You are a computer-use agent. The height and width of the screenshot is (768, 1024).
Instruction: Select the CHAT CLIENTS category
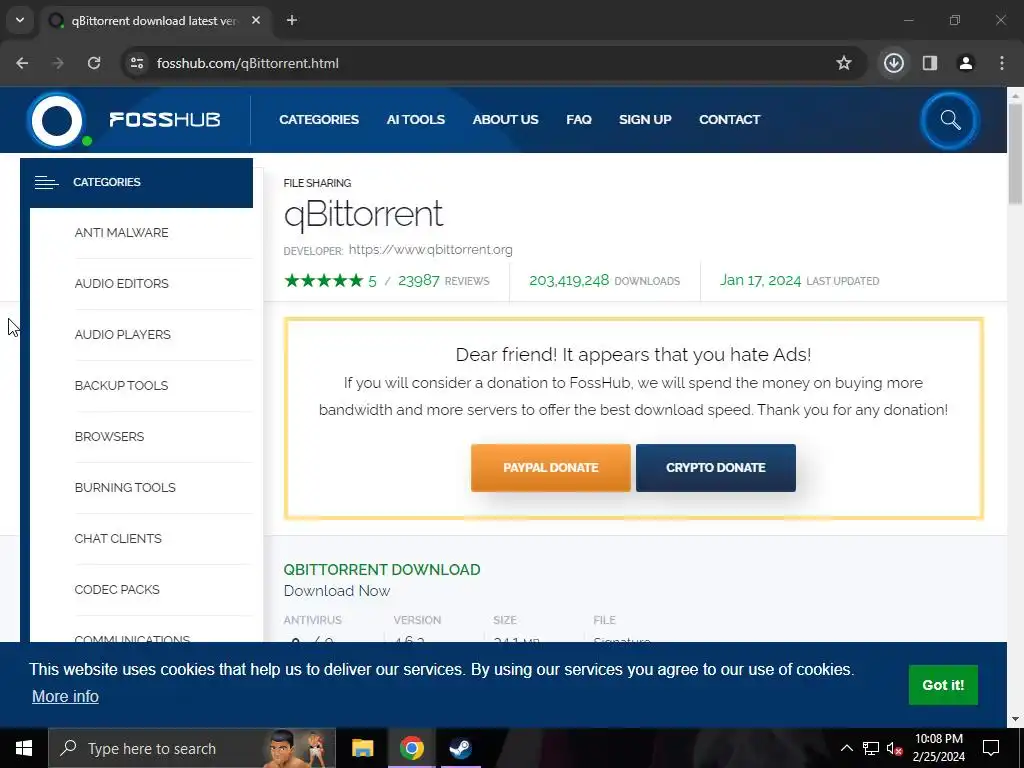click(x=118, y=538)
